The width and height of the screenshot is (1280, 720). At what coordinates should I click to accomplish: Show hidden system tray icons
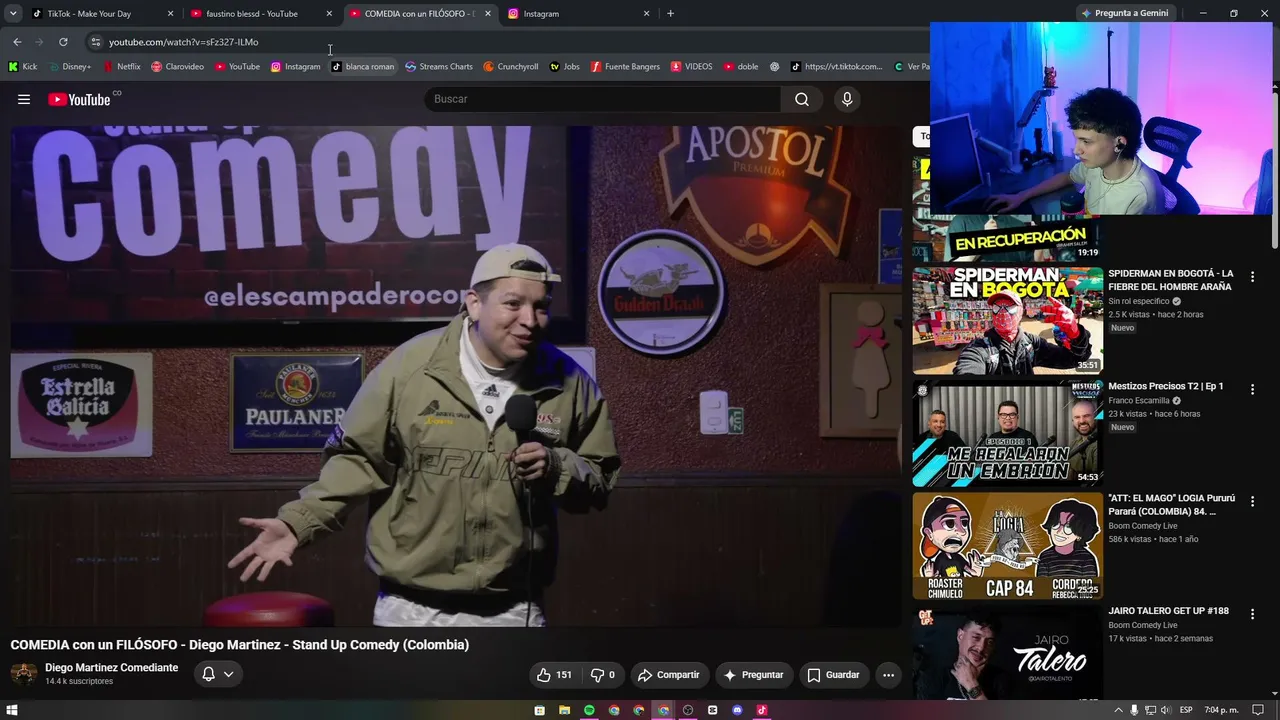[1118, 710]
